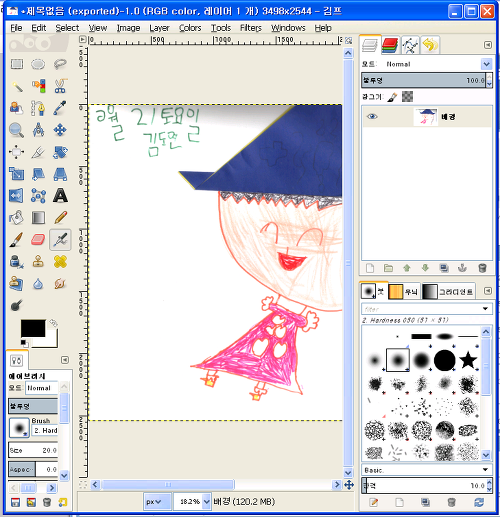Select the Bucket Fill tool
This screenshot has height=517, width=500.
(x=17, y=218)
